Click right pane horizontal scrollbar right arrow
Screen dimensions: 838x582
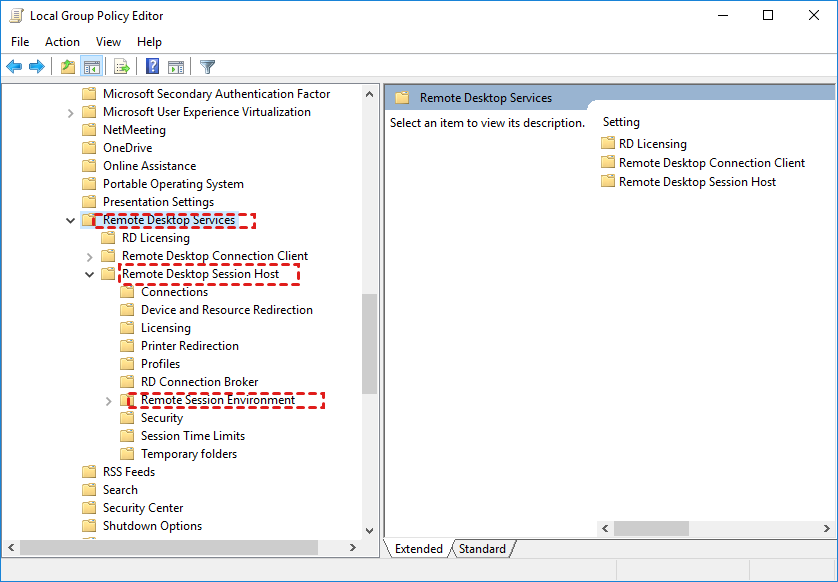click(827, 528)
